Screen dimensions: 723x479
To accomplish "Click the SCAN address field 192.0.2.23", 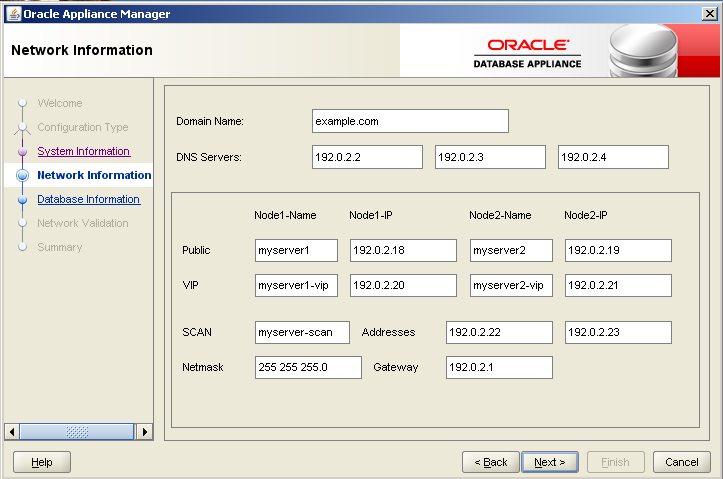I will click(x=618, y=332).
